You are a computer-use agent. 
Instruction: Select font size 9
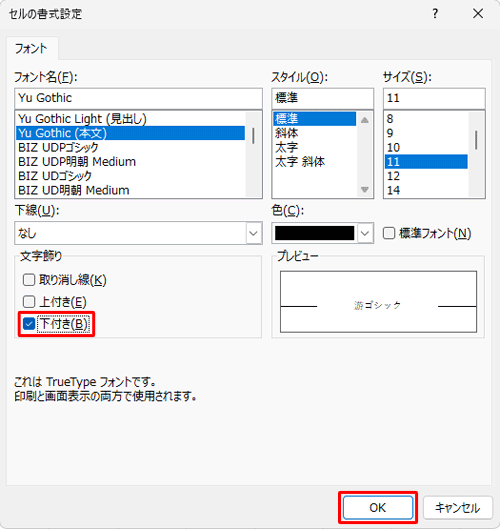(426, 133)
